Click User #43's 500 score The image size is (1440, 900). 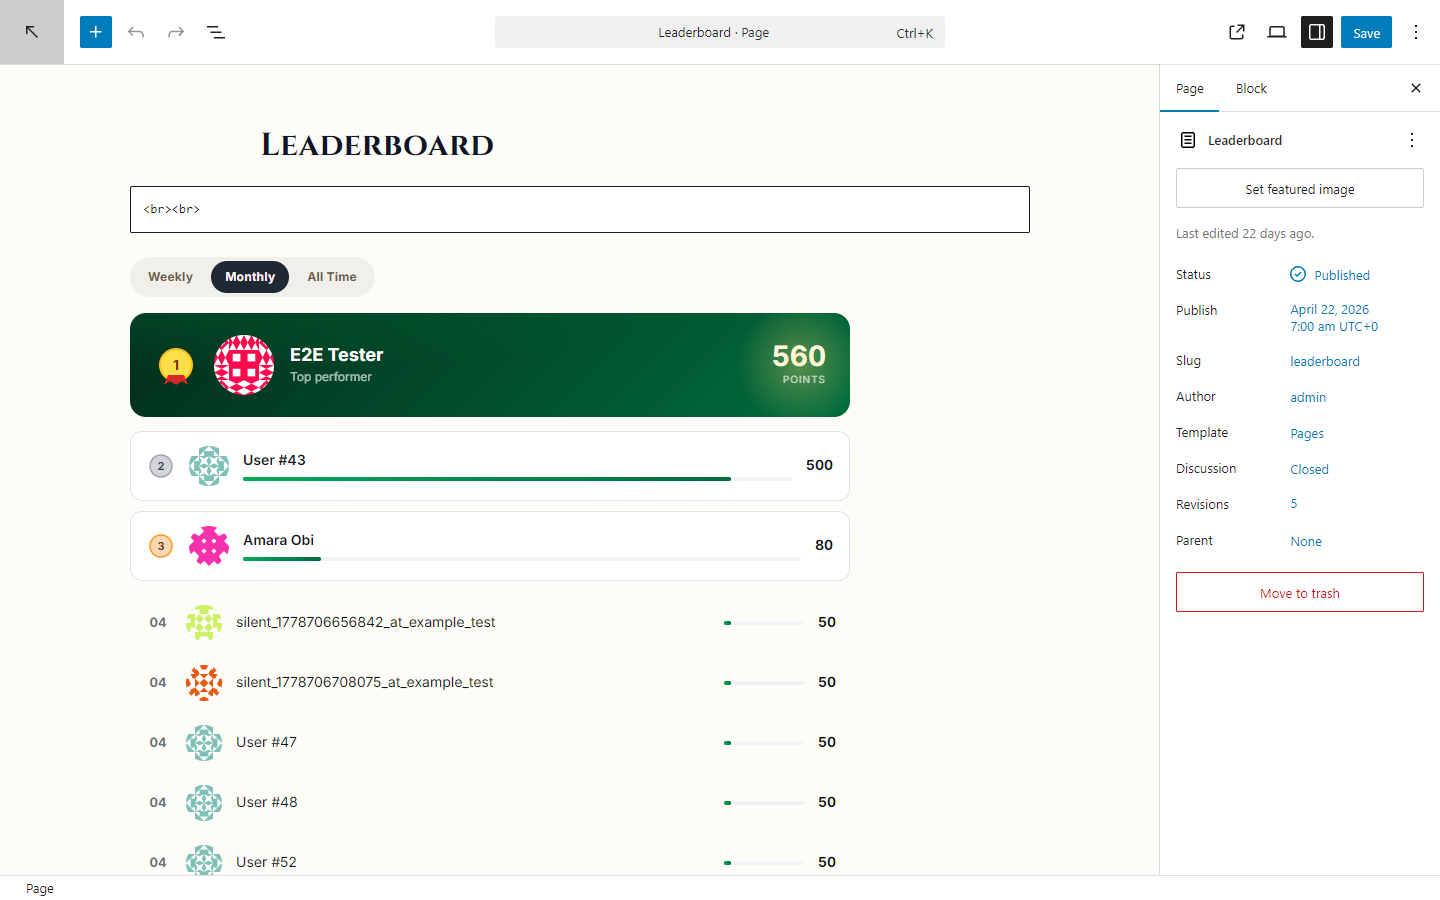pos(819,465)
